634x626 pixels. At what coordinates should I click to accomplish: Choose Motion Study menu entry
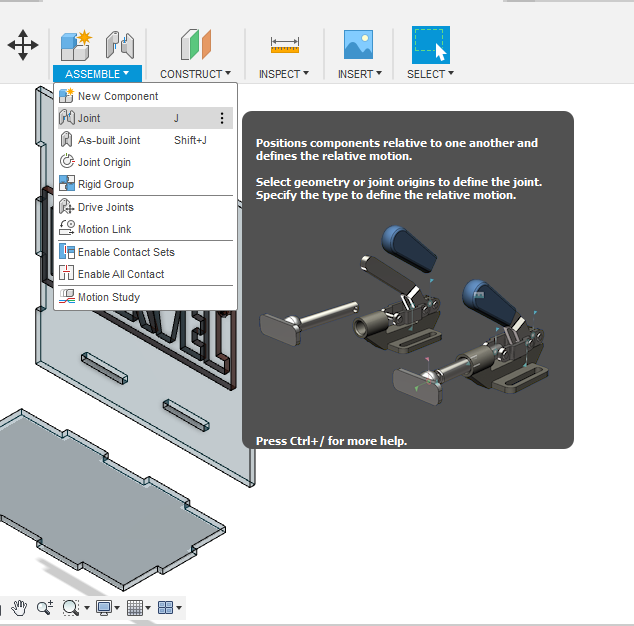[145, 297]
